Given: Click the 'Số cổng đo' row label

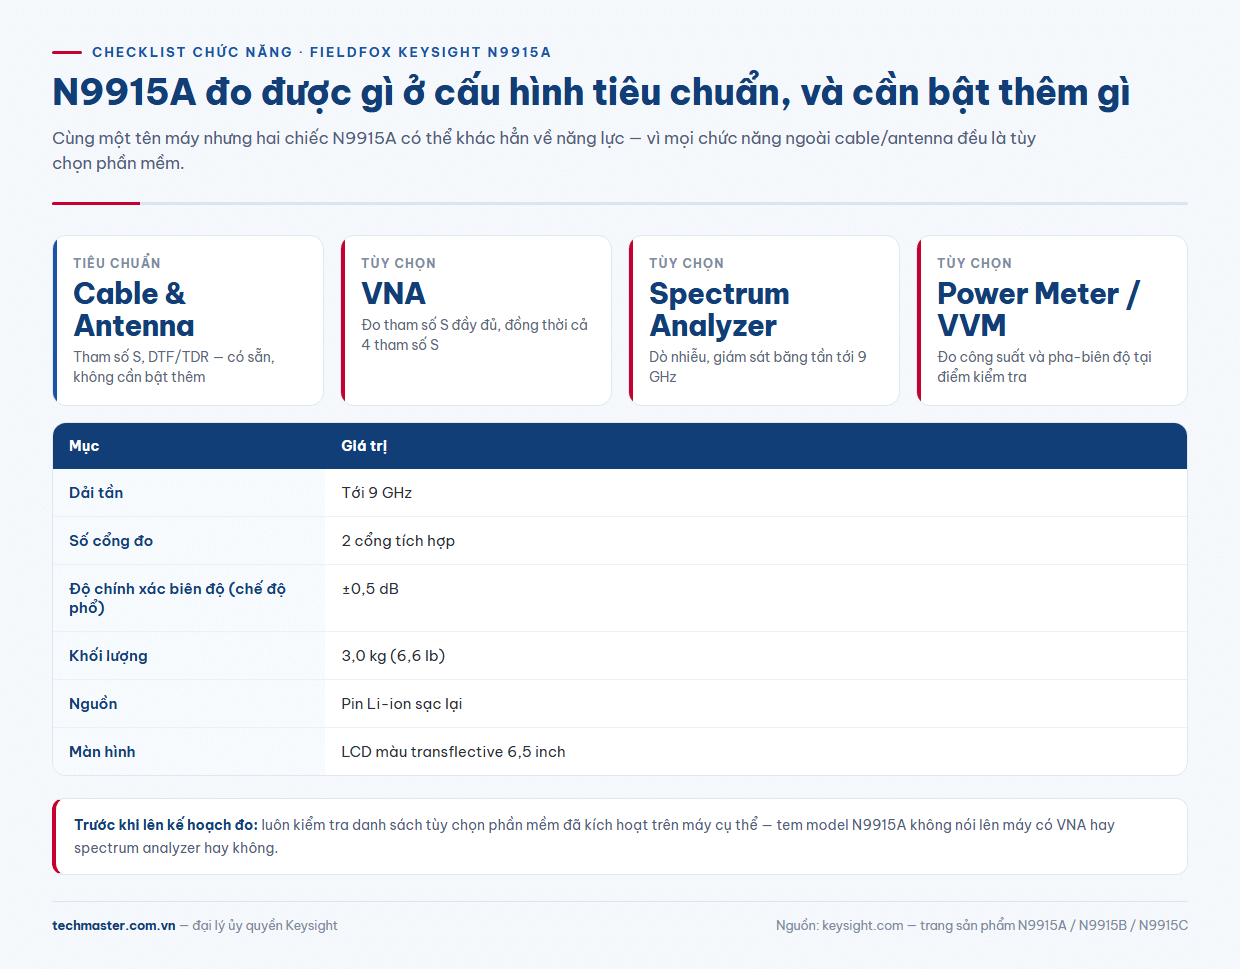Looking at the screenshot, I should (111, 540).
